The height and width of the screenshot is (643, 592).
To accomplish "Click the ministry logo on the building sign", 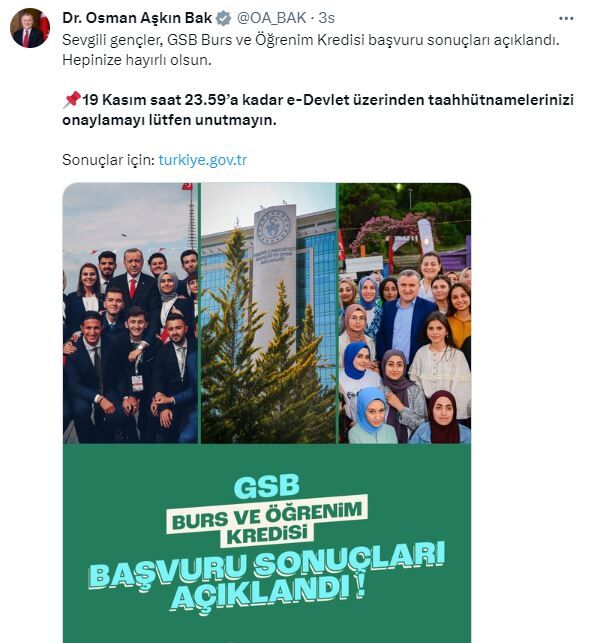I will tap(273, 226).
